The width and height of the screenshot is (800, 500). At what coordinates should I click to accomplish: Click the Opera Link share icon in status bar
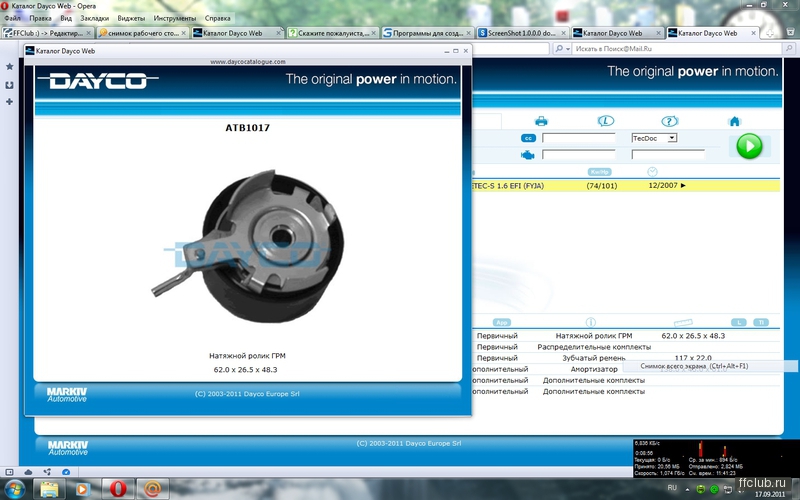[x=47, y=472]
